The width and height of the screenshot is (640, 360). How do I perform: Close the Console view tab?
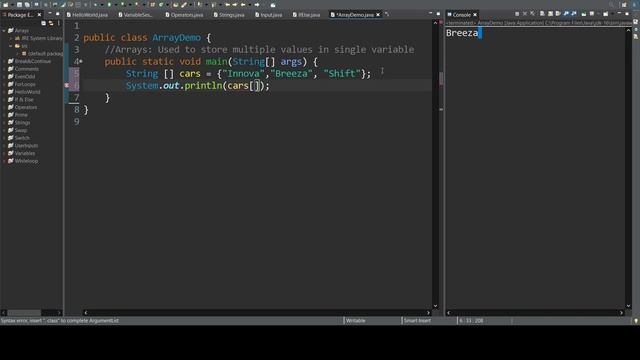click(475, 15)
